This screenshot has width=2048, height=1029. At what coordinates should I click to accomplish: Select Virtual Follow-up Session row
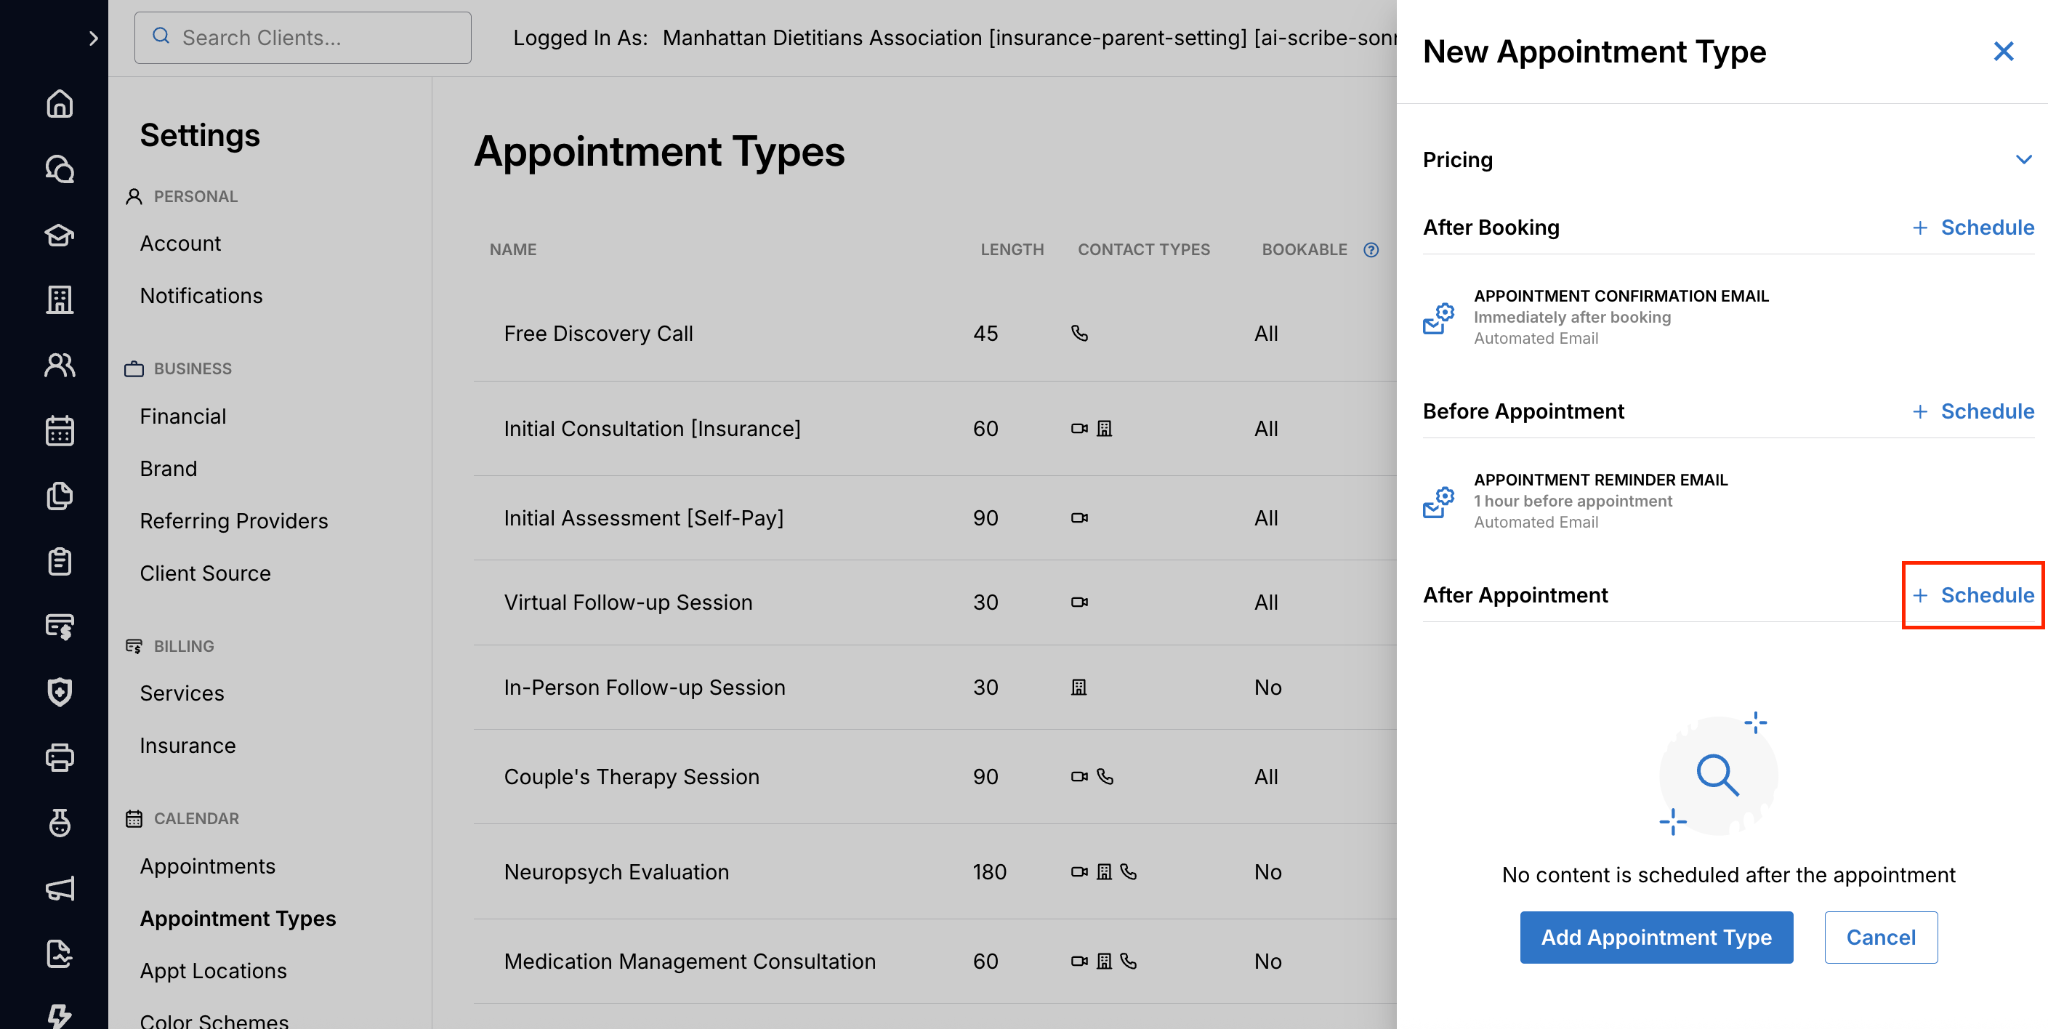(935, 603)
